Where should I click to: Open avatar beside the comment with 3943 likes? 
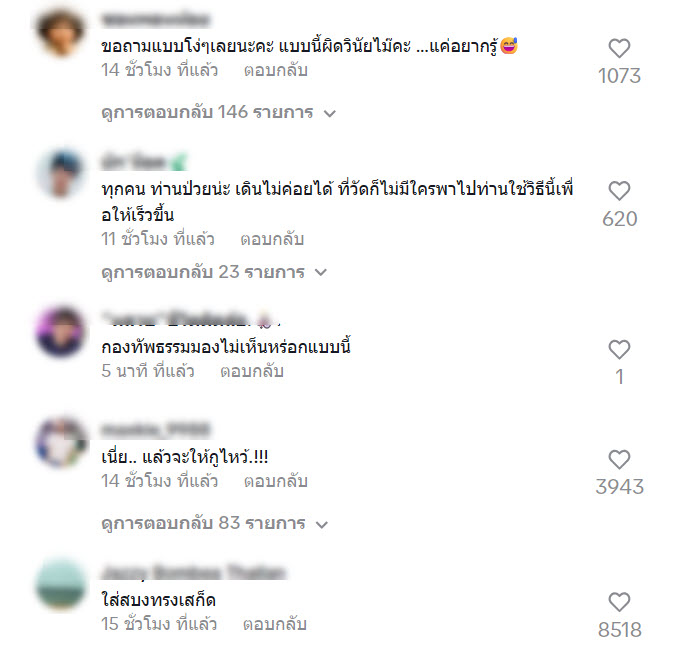60,442
